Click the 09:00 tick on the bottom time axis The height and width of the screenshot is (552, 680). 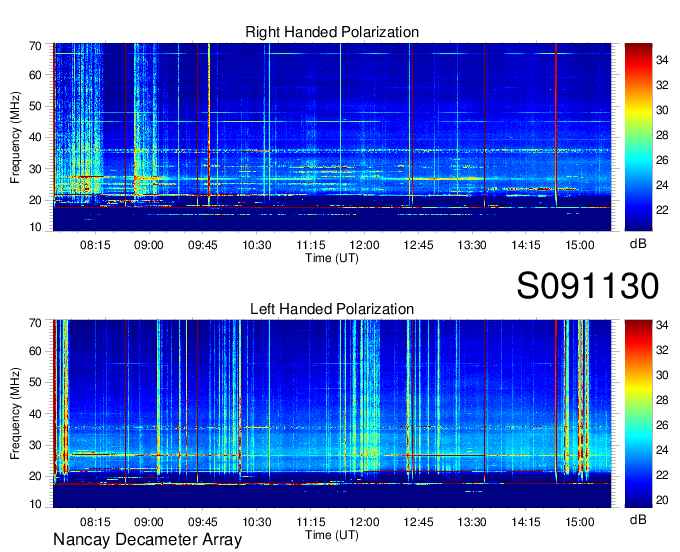coord(149,522)
